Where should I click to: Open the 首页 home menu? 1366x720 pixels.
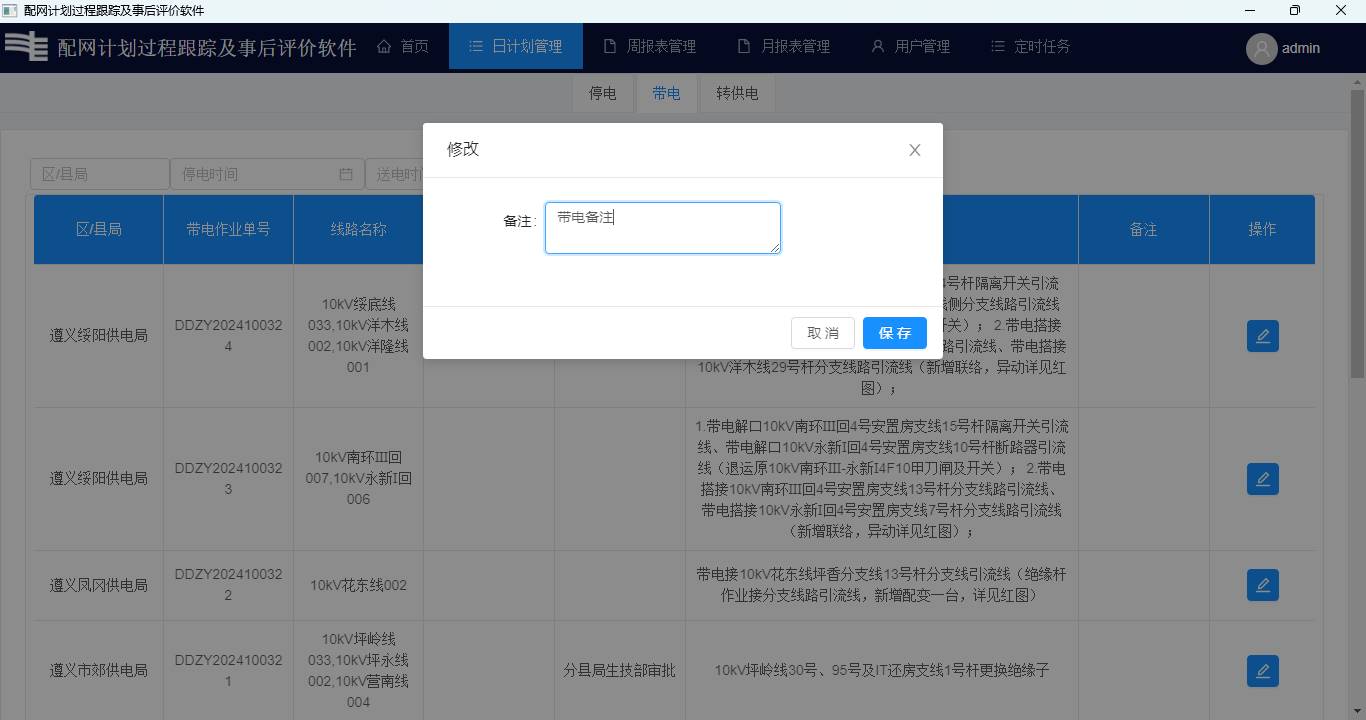pos(403,47)
